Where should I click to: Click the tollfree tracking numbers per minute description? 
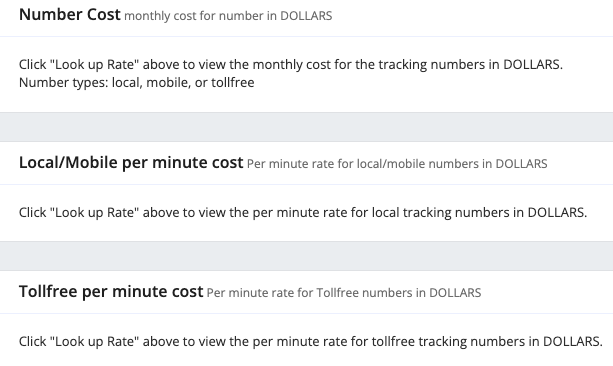pos(310,342)
